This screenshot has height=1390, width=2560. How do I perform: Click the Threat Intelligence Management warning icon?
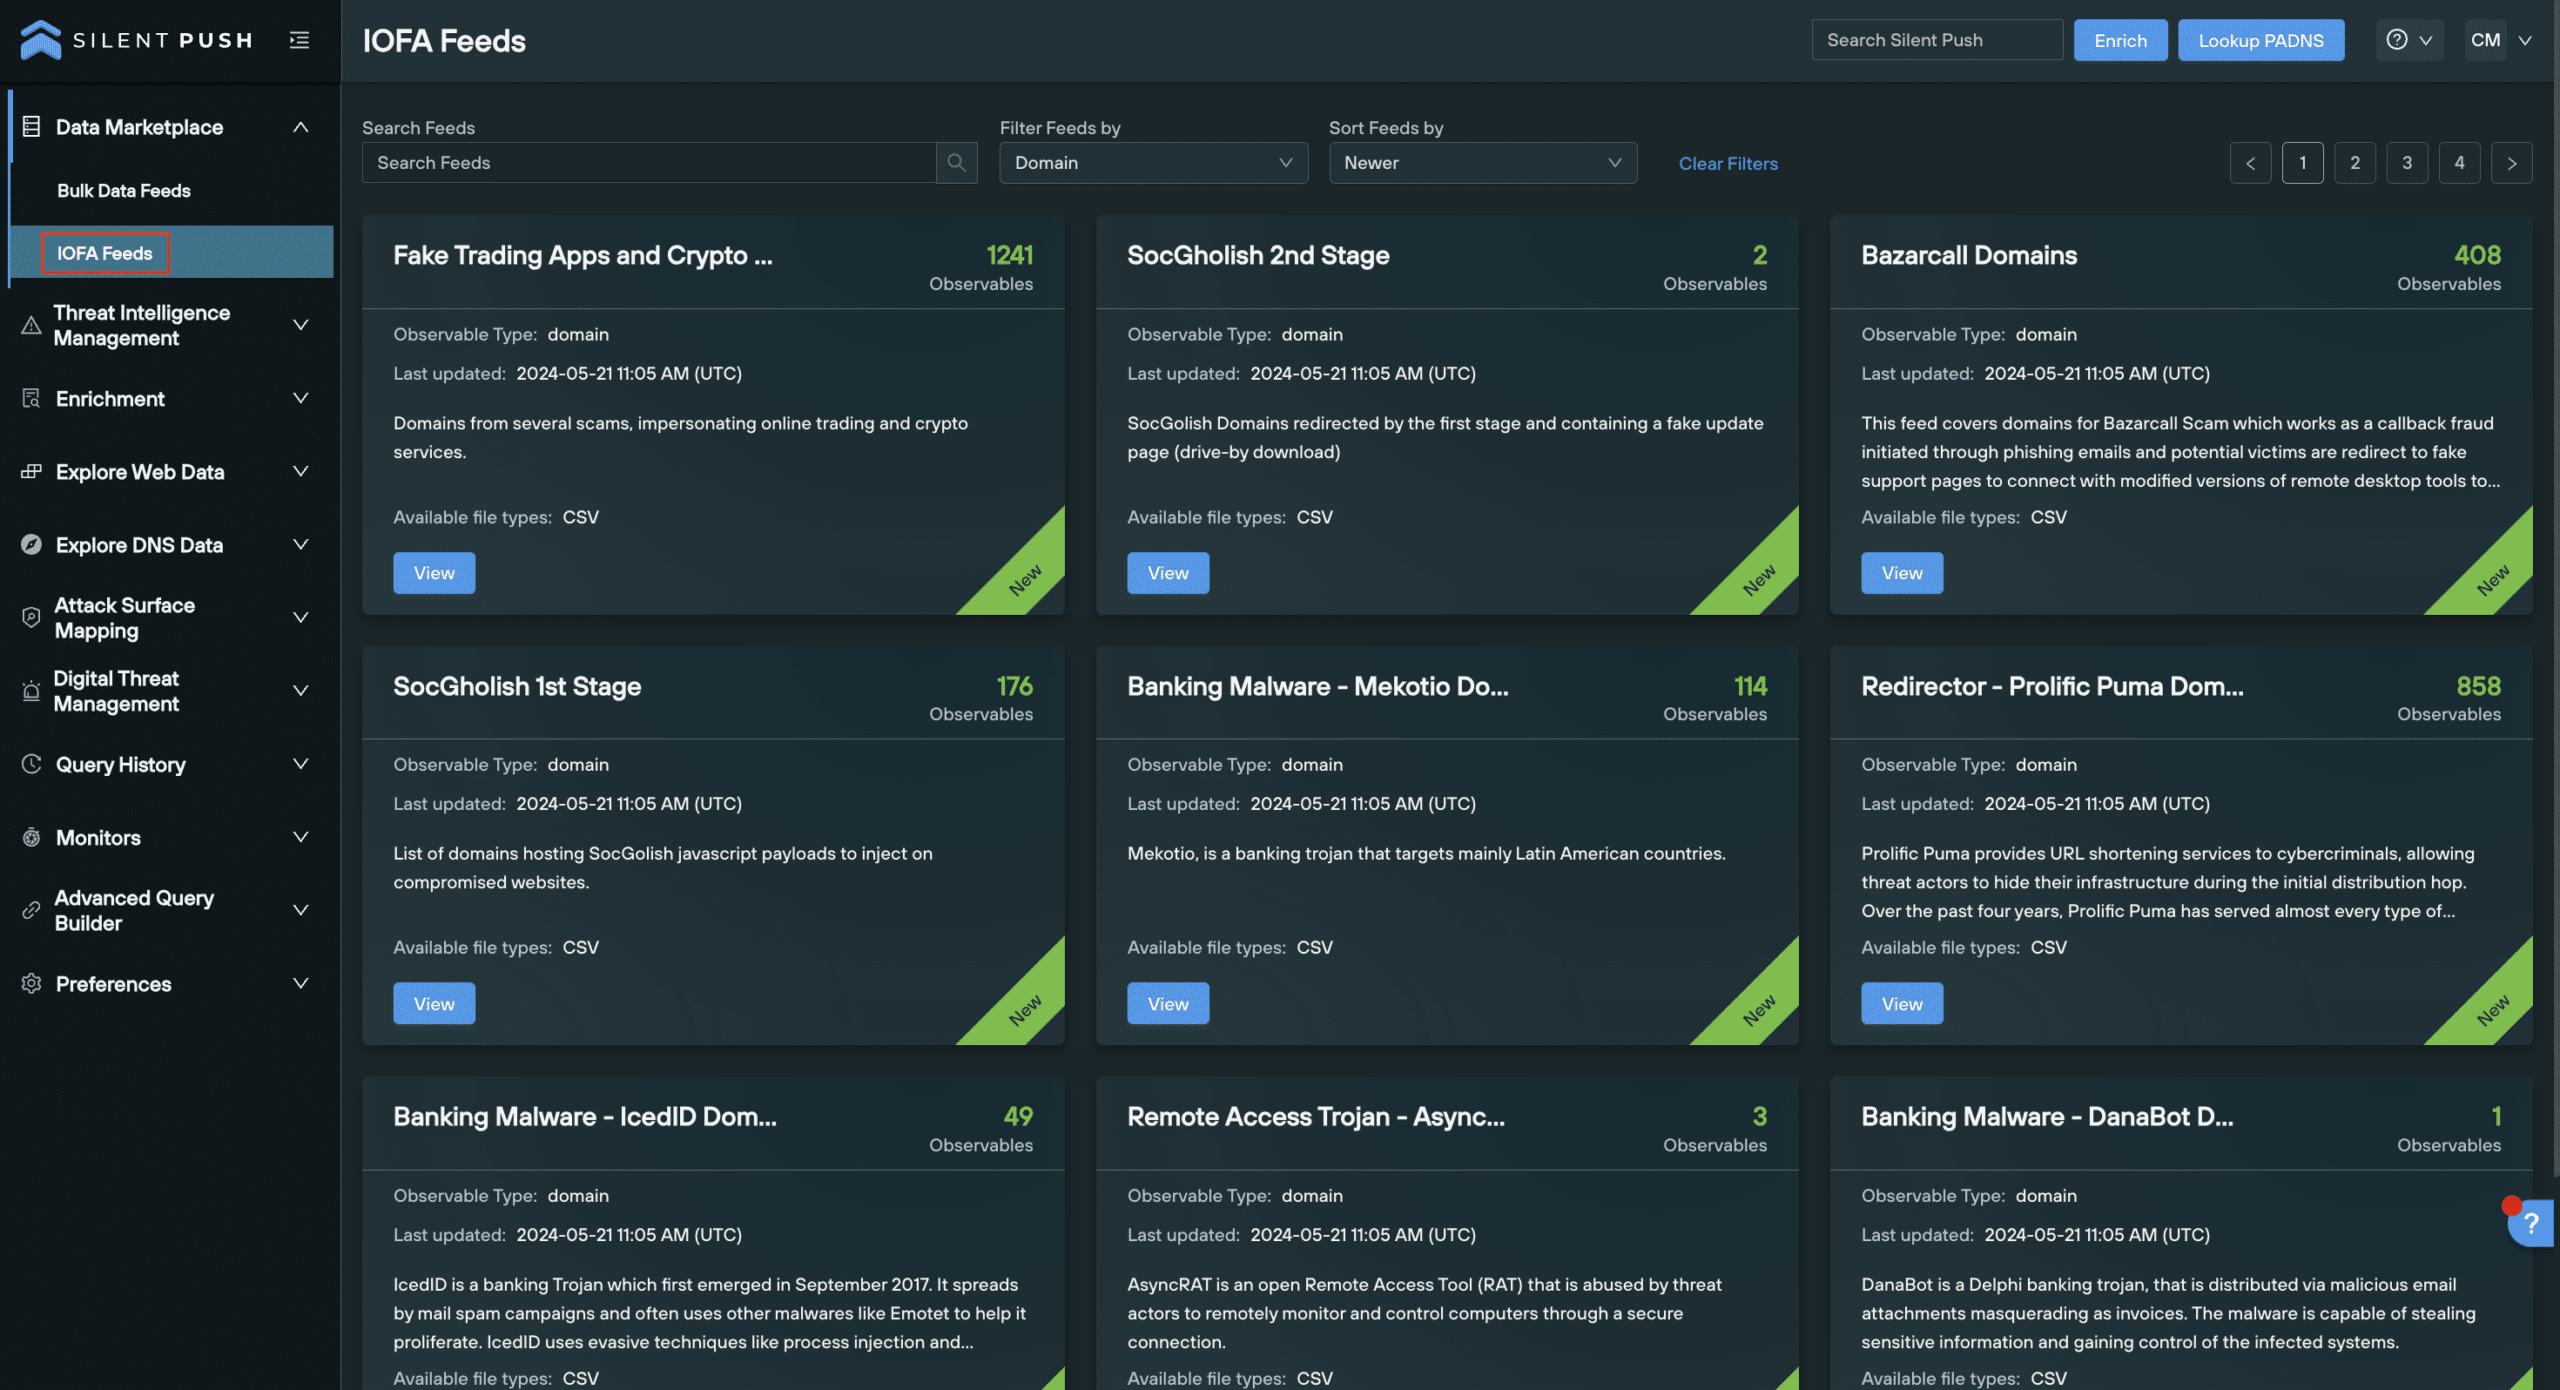click(x=31, y=325)
